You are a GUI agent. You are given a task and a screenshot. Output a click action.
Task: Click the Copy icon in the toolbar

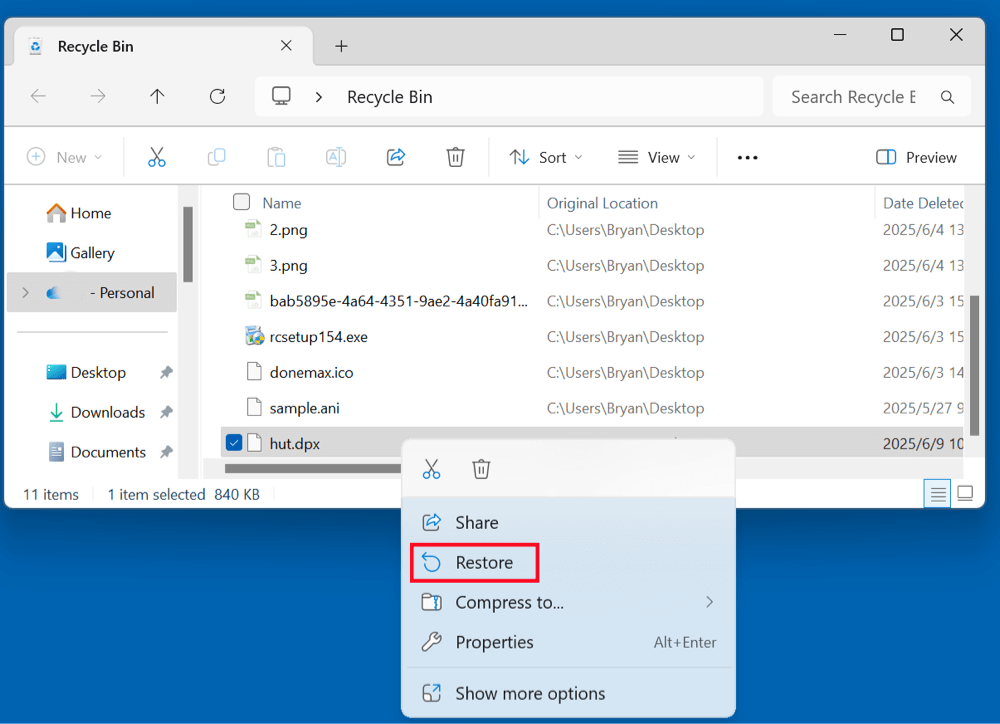[216, 157]
